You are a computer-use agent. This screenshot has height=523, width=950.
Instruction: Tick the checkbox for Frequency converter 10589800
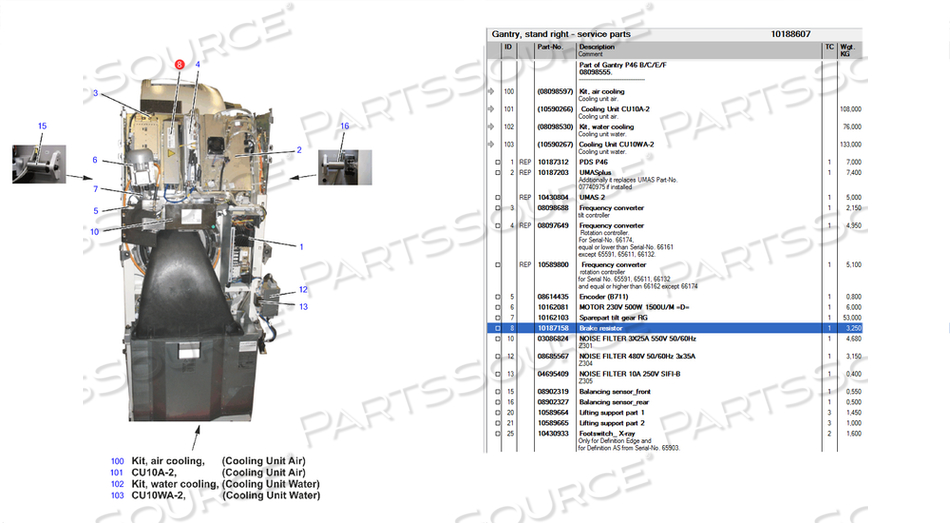coord(498,265)
